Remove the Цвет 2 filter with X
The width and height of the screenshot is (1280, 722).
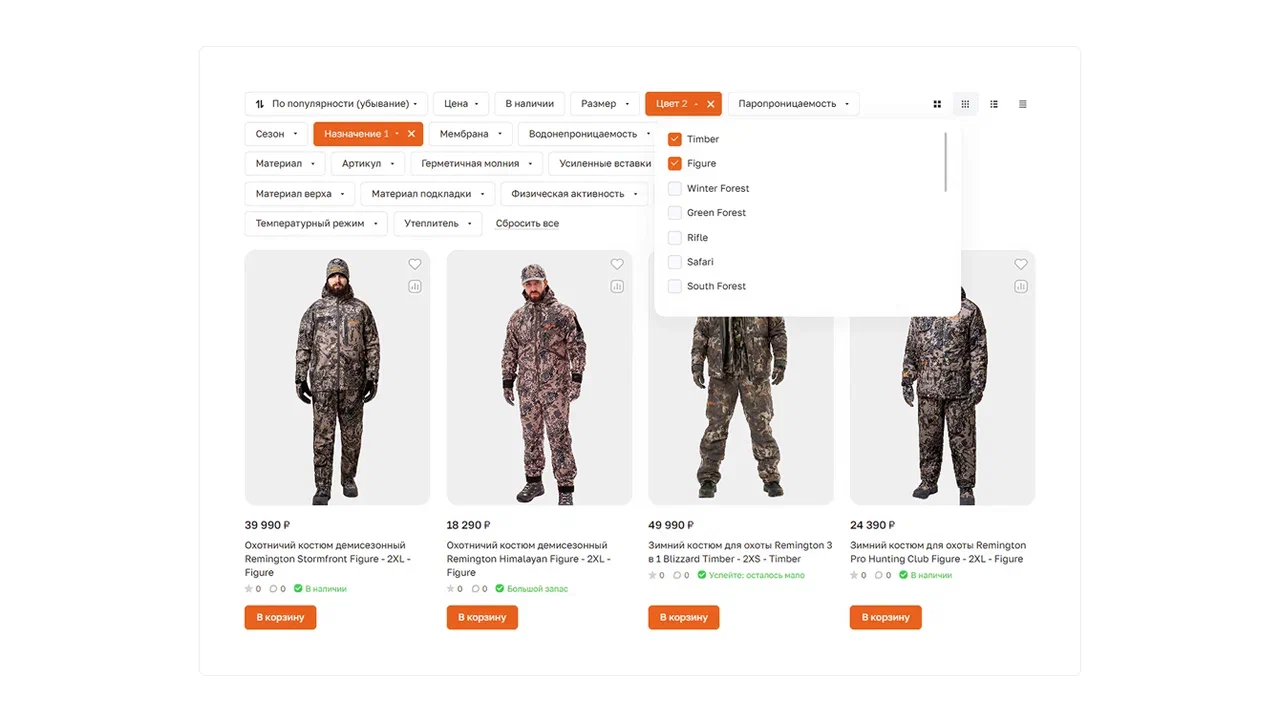pos(711,104)
